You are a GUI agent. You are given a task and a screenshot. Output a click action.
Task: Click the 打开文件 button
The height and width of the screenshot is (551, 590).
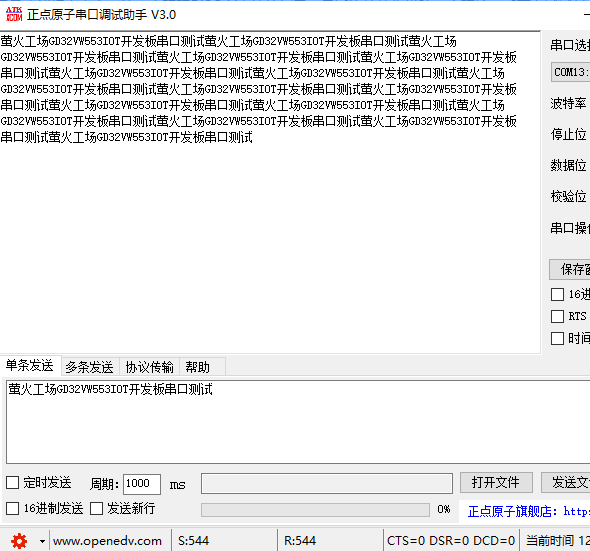tap(496, 483)
